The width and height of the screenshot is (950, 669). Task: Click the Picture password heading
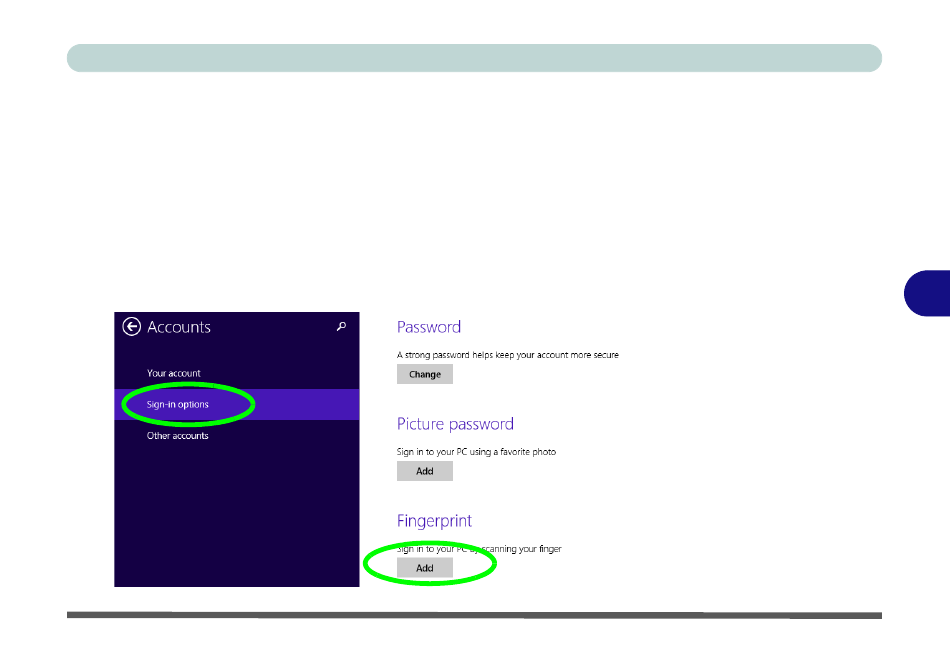pos(455,424)
